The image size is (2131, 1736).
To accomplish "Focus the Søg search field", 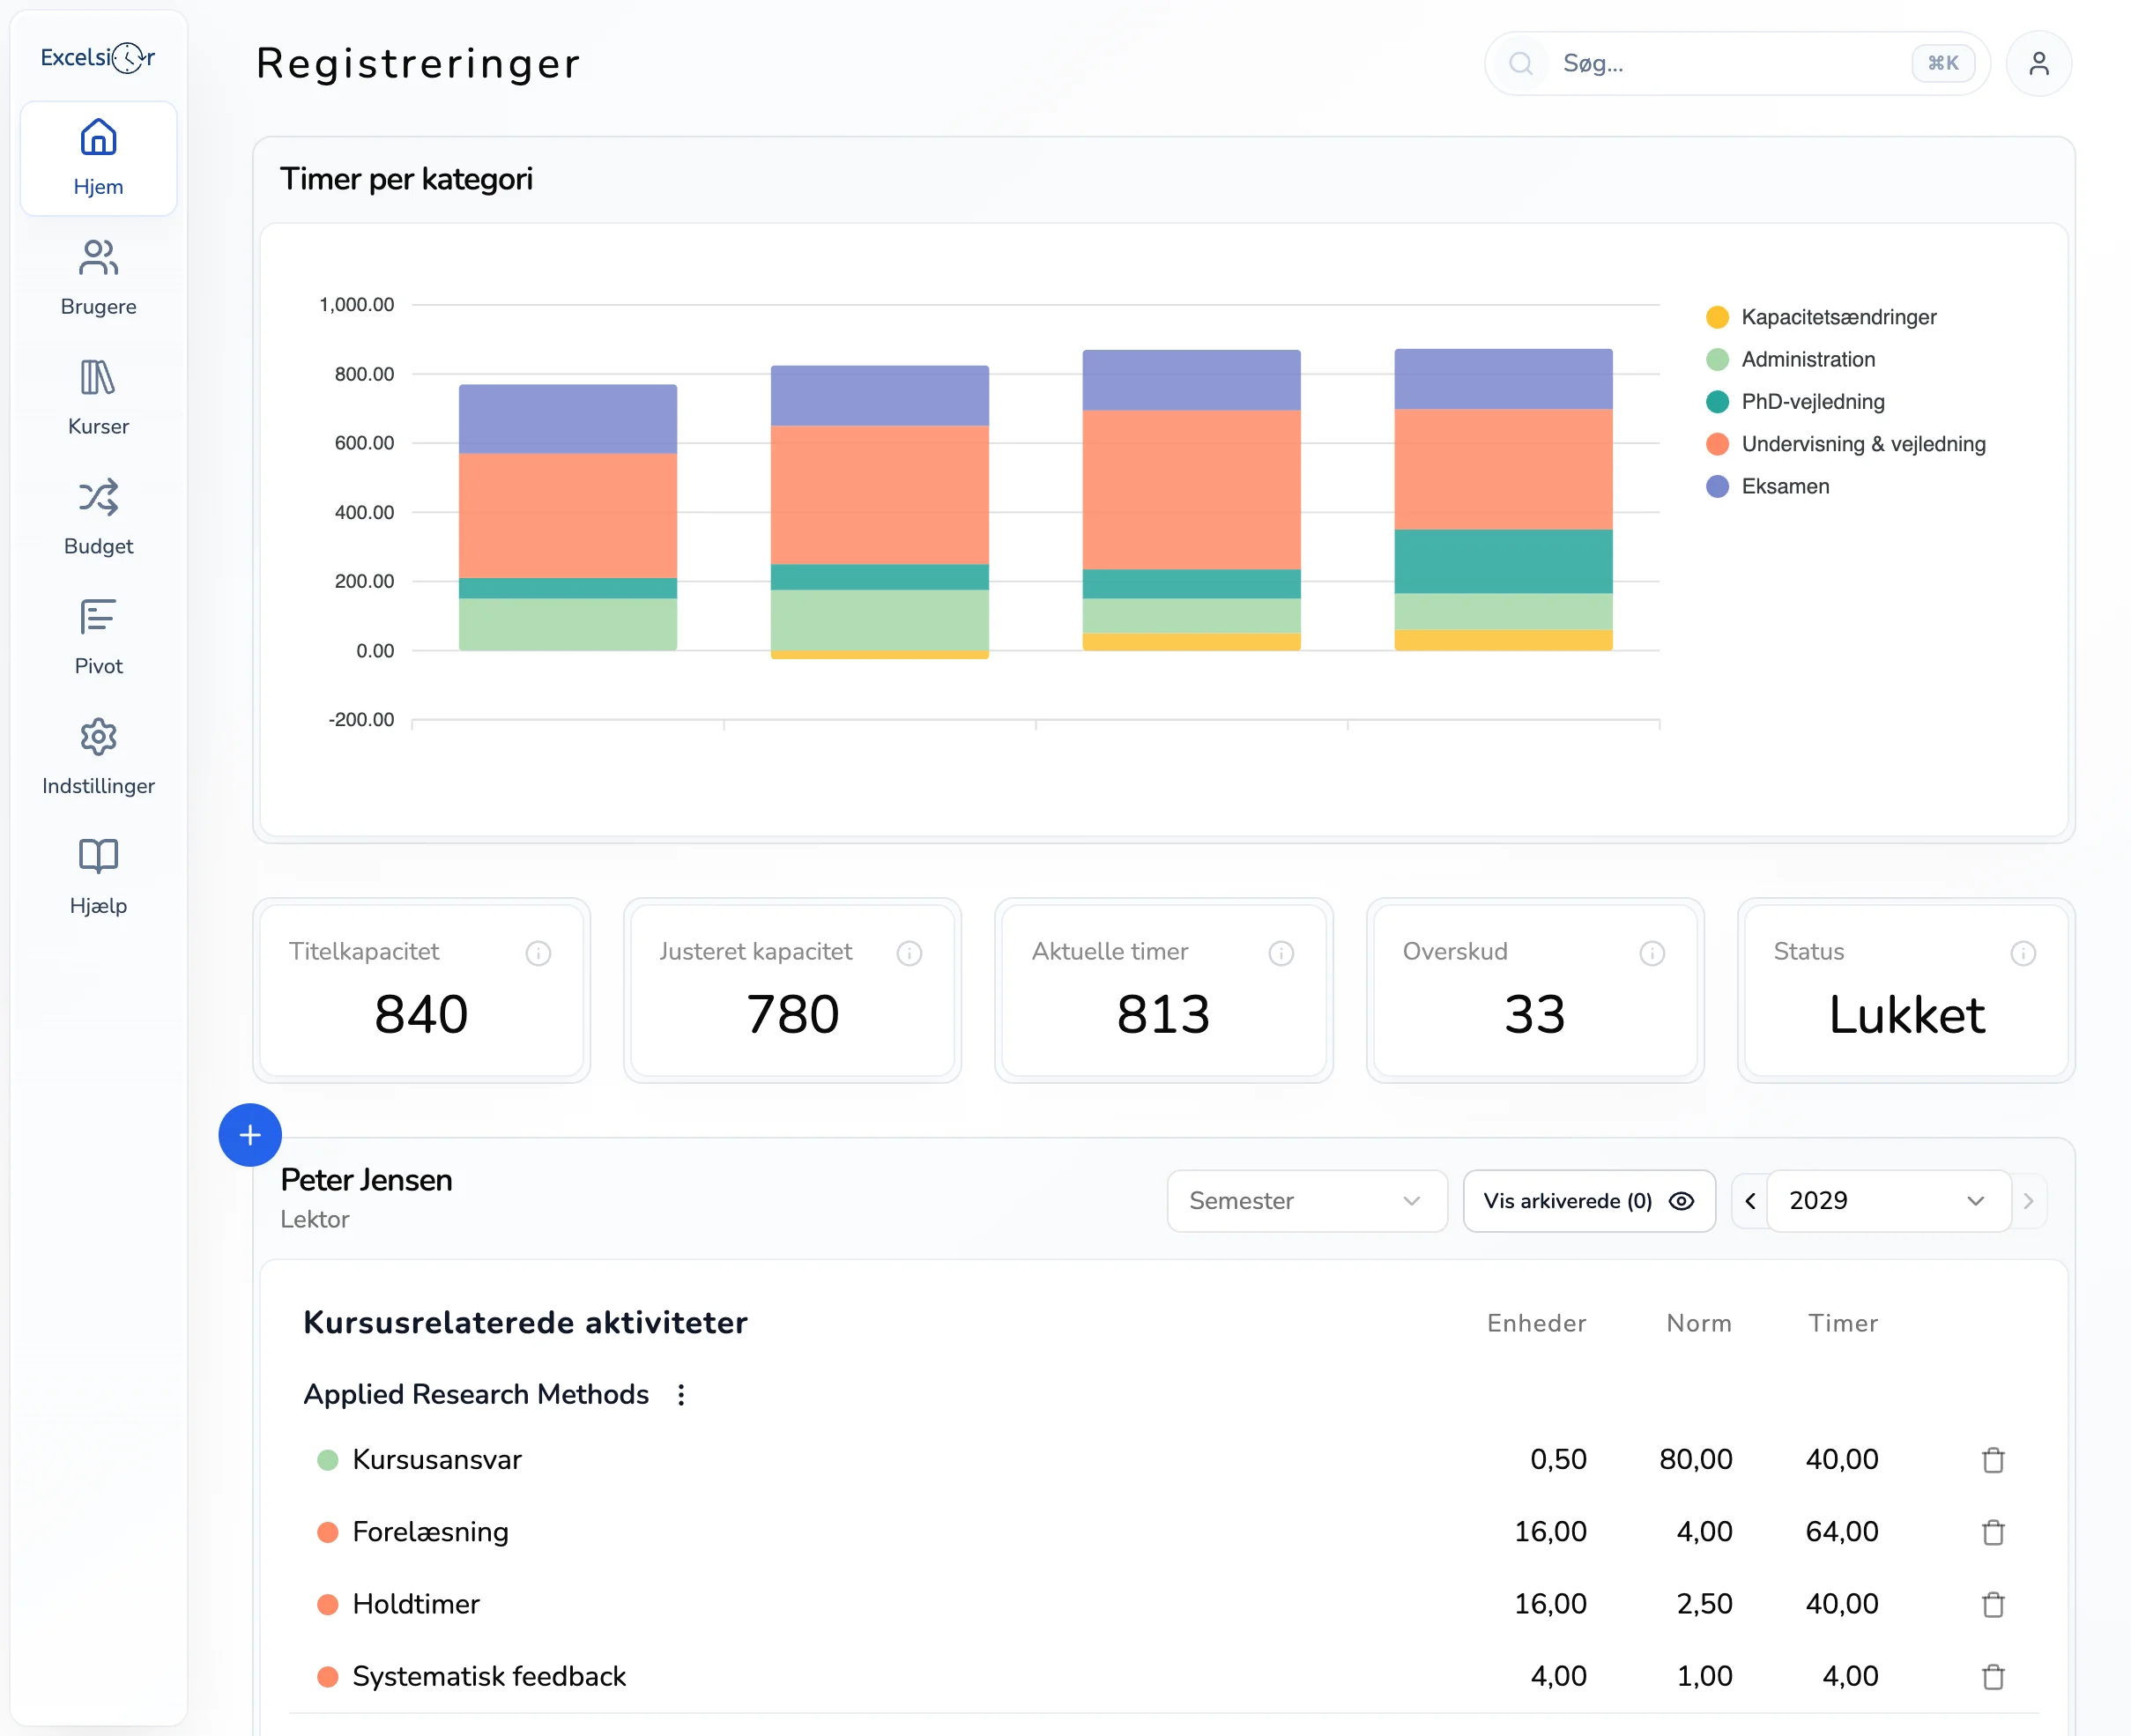I will point(1737,64).
